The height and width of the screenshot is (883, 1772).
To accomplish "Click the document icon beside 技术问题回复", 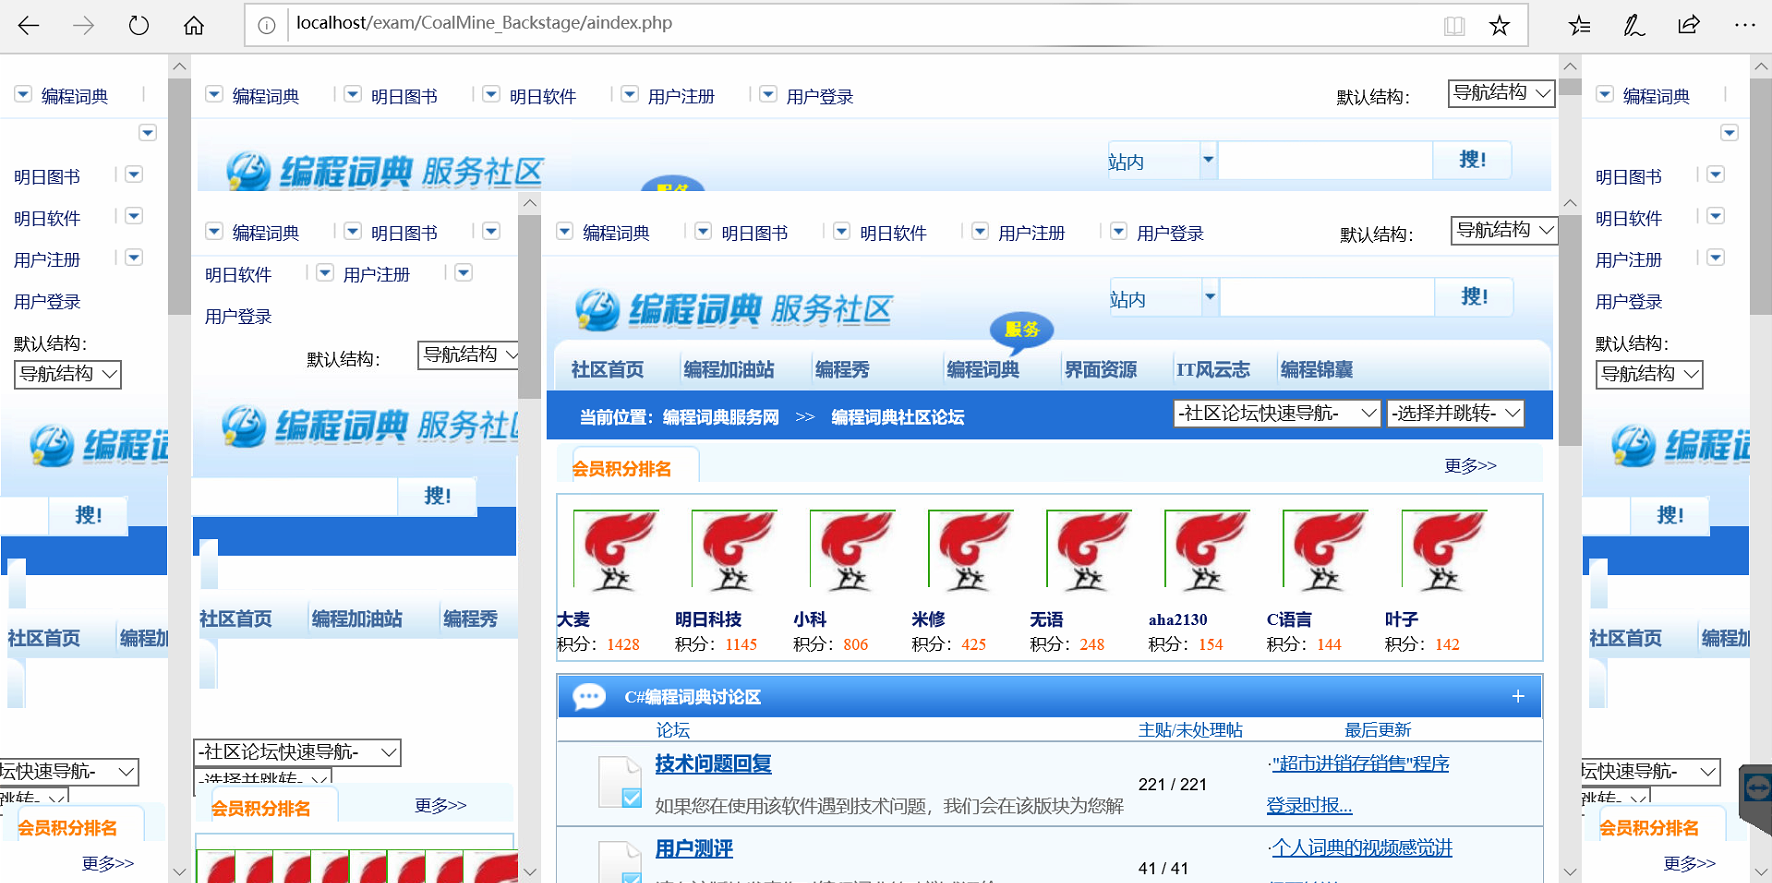I will [620, 782].
